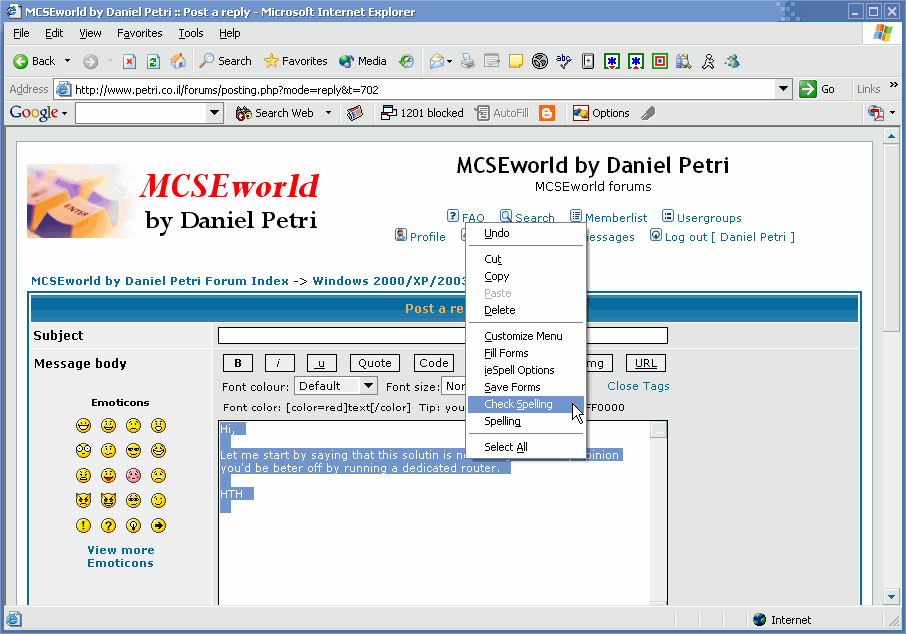The width and height of the screenshot is (906, 634).
Task: Click the abc spell-check toolbar icon
Action: pos(563,61)
